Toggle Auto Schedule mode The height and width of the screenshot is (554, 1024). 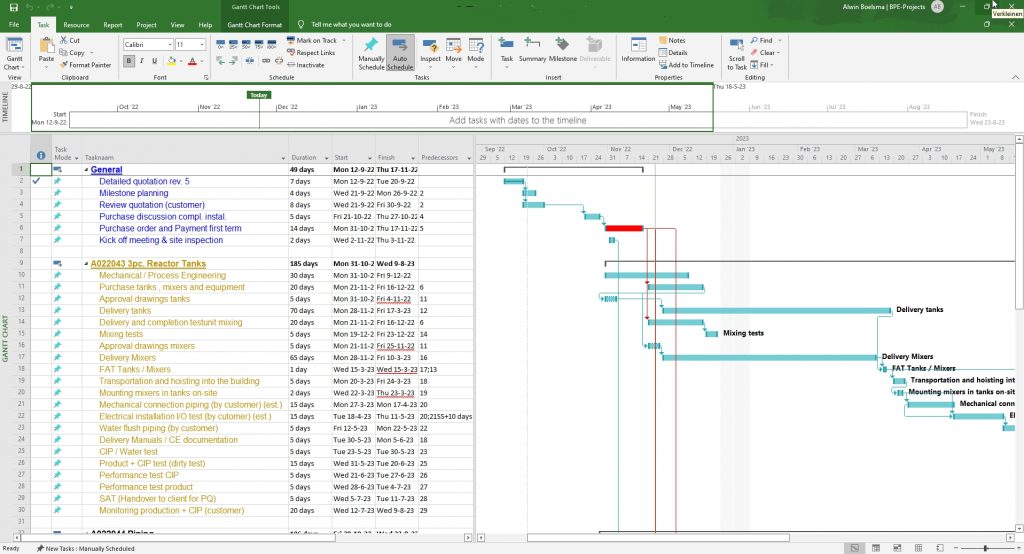[400, 54]
